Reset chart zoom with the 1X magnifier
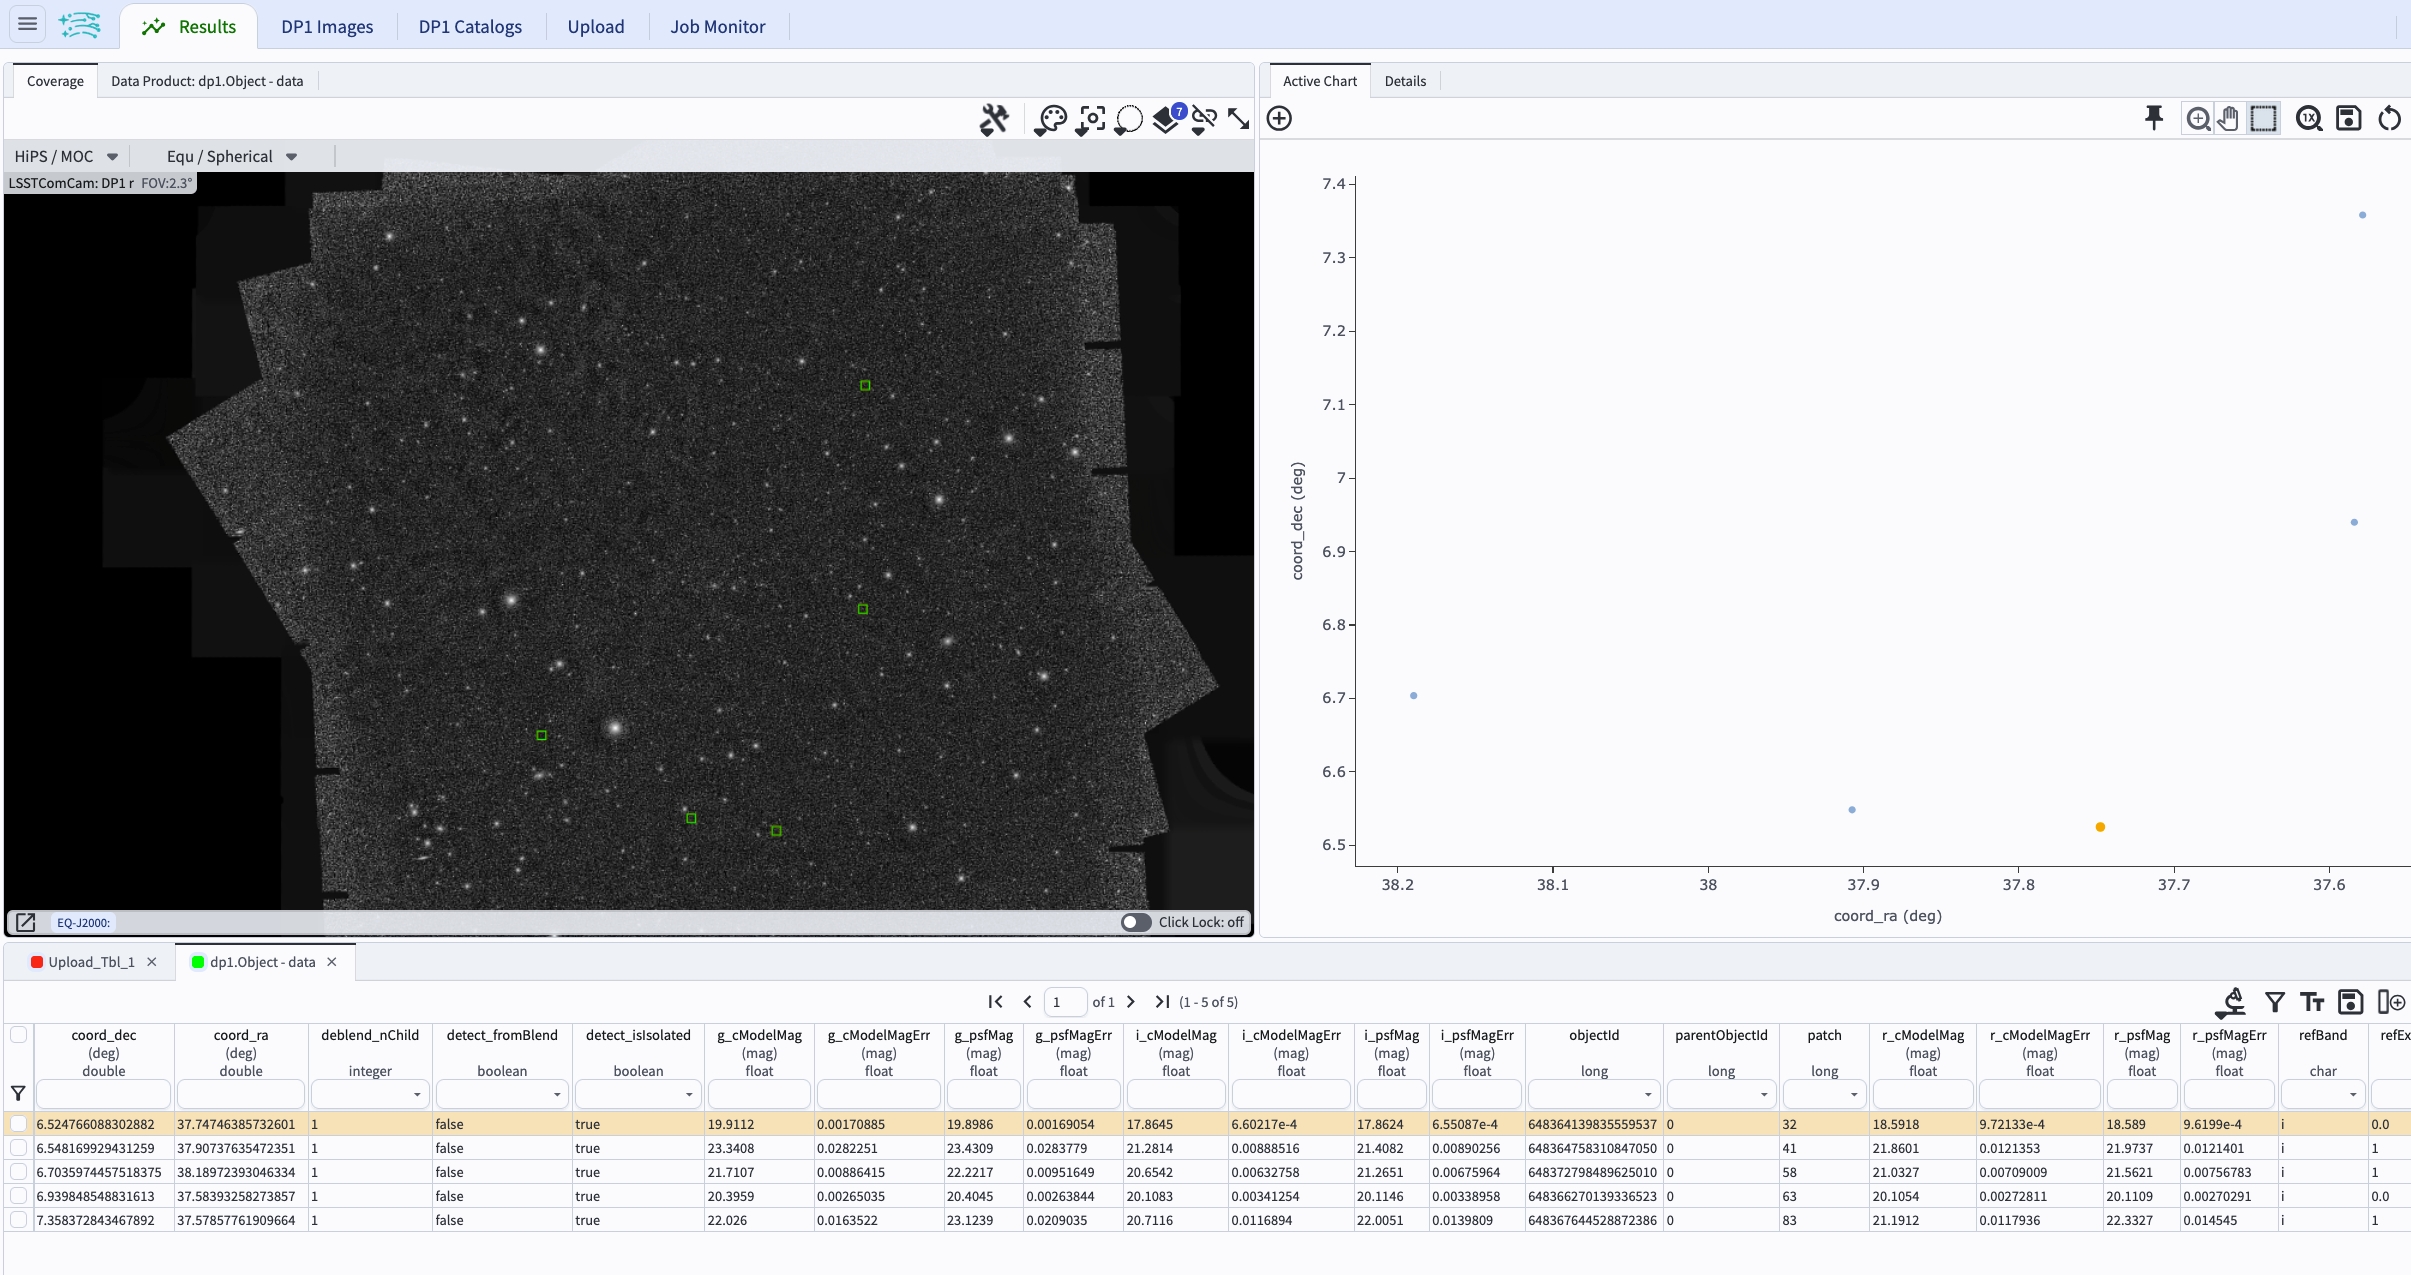The width and height of the screenshot is (2411, 1275). [x=2309, y=119]
